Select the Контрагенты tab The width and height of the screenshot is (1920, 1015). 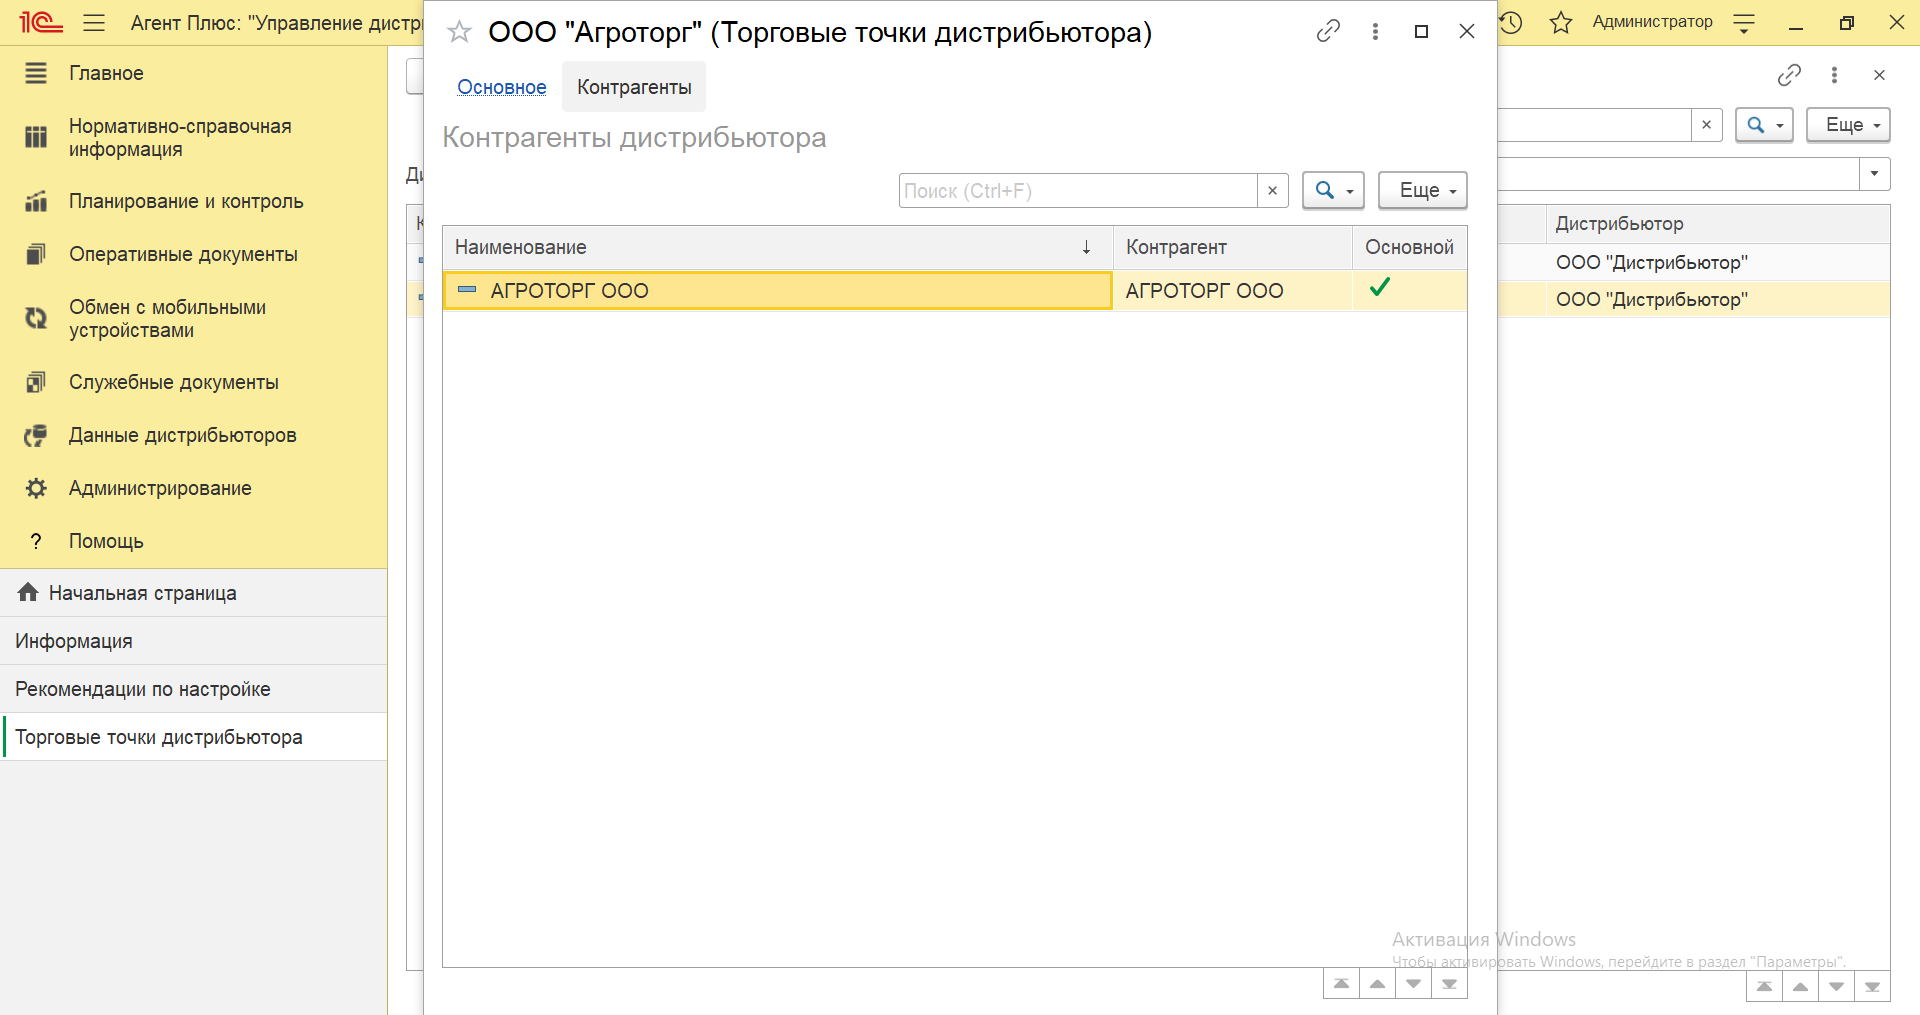coord(634,87)
